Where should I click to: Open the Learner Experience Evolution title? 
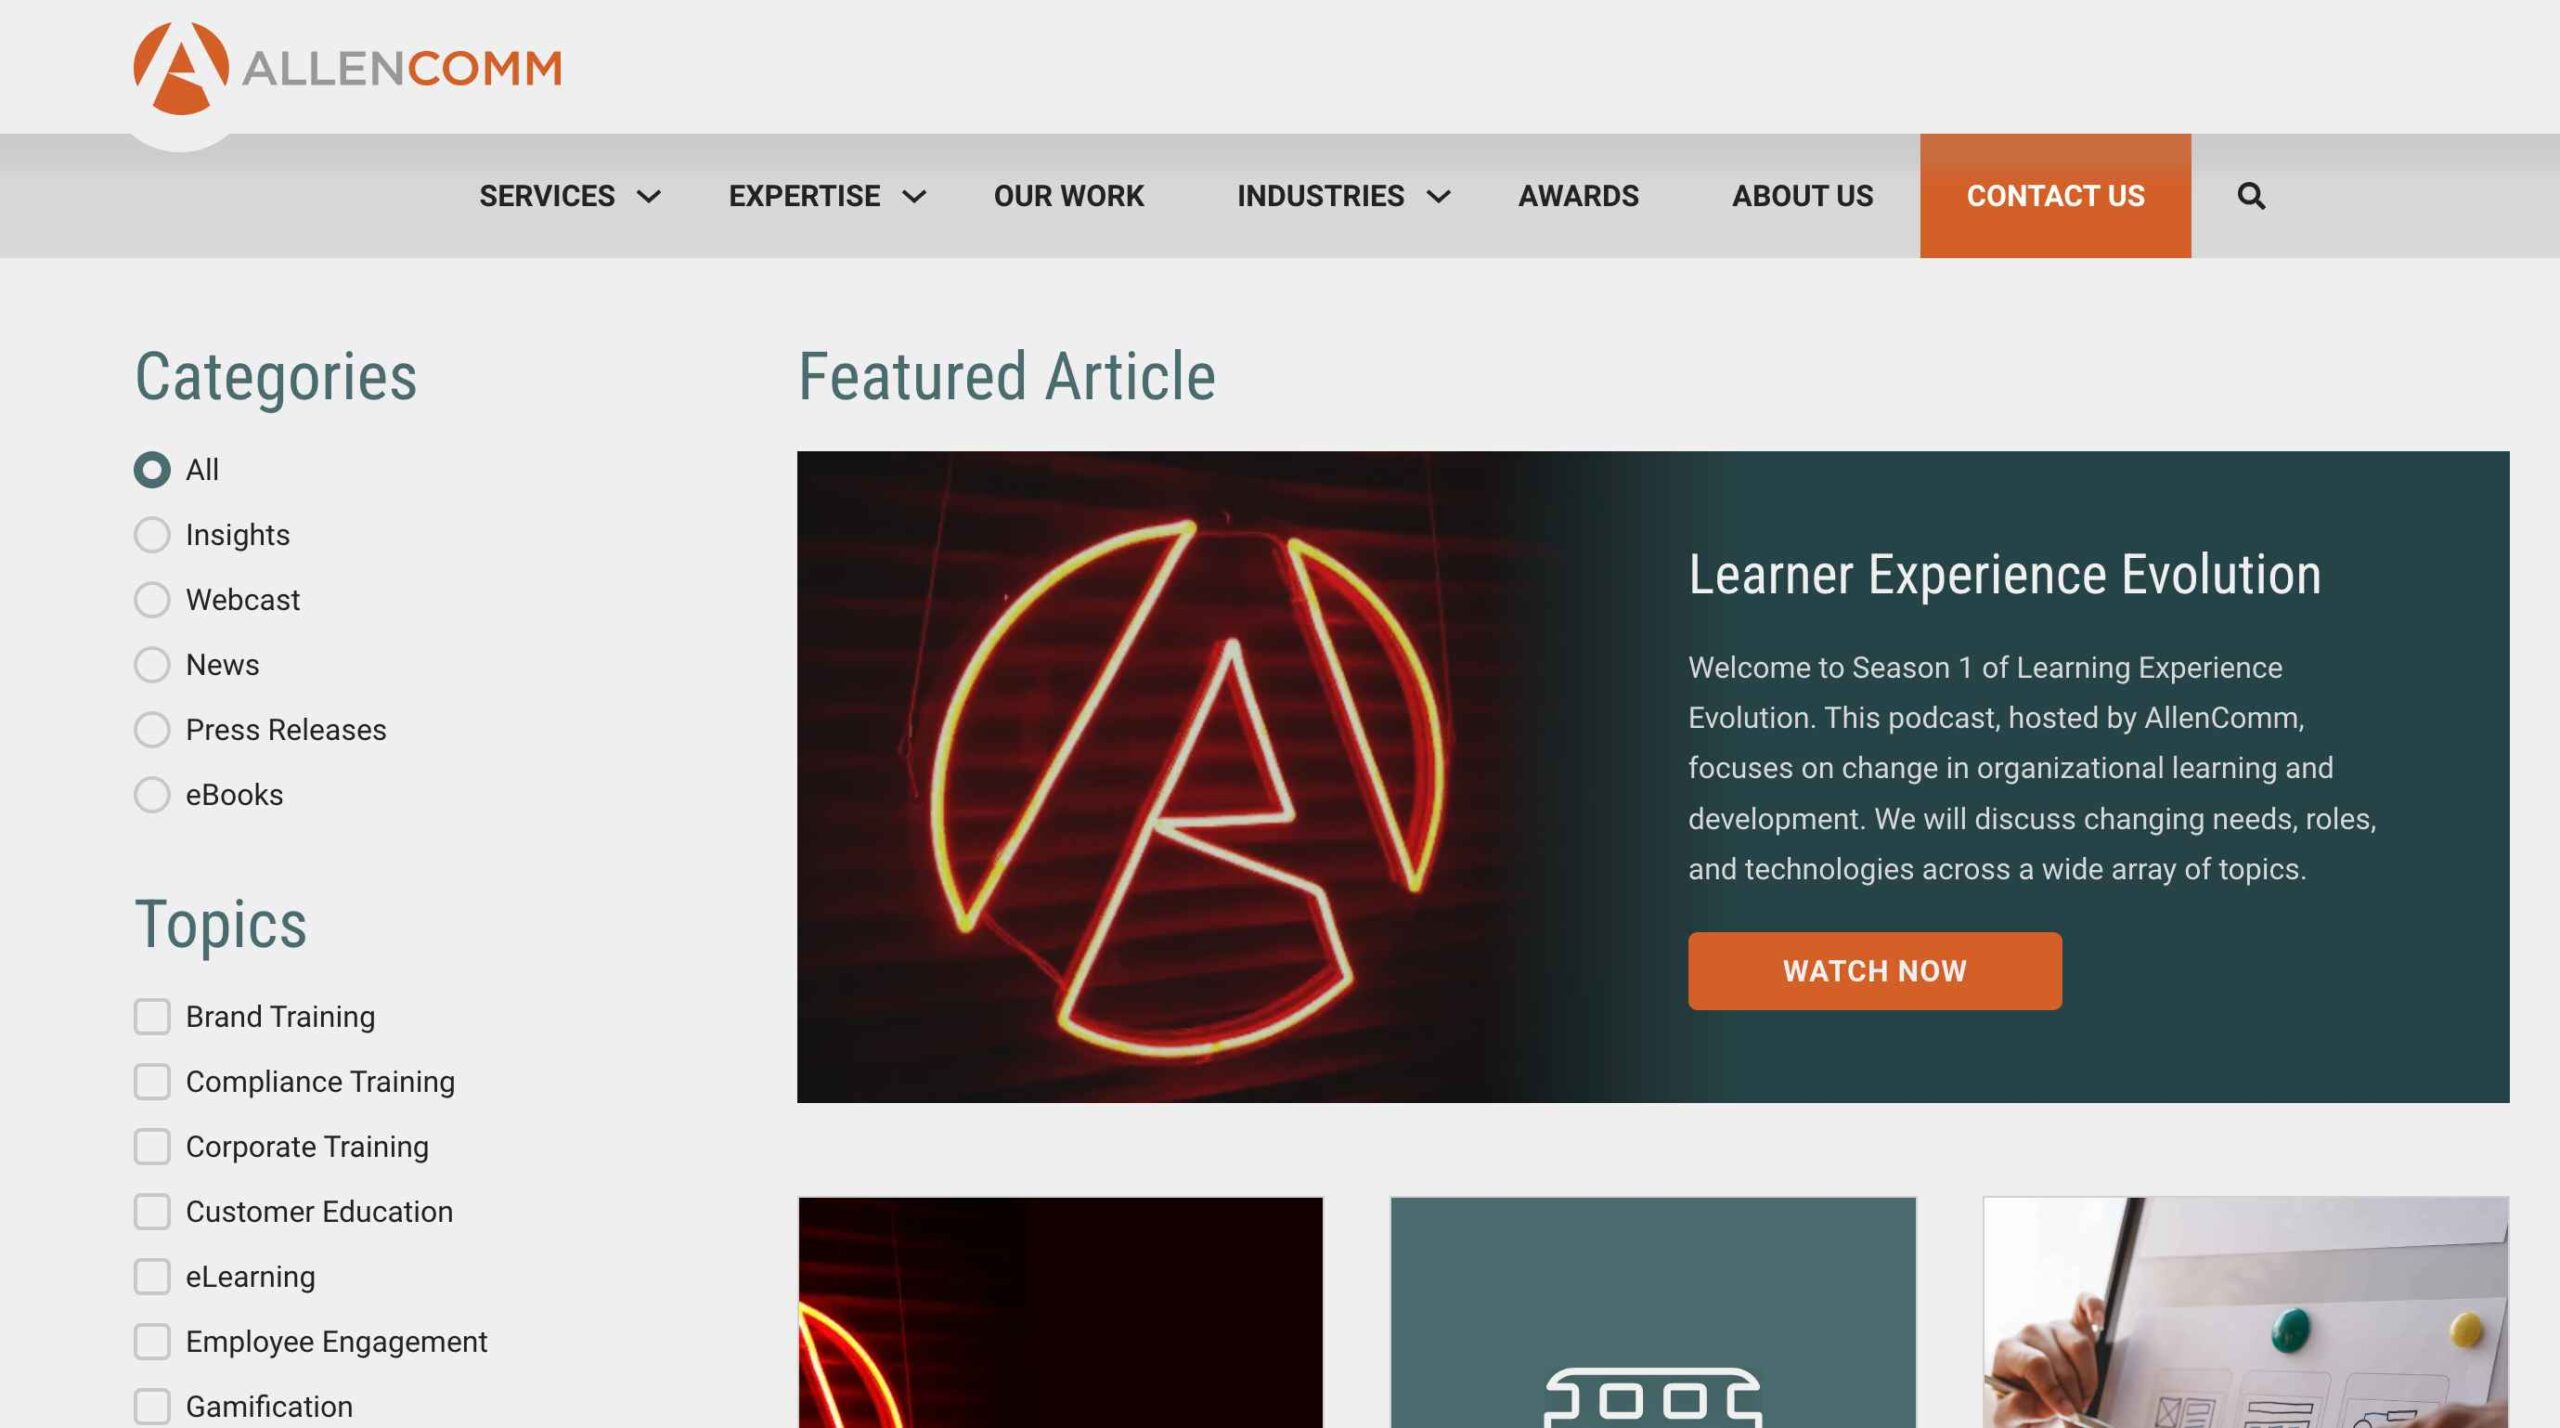point(2004,575)
